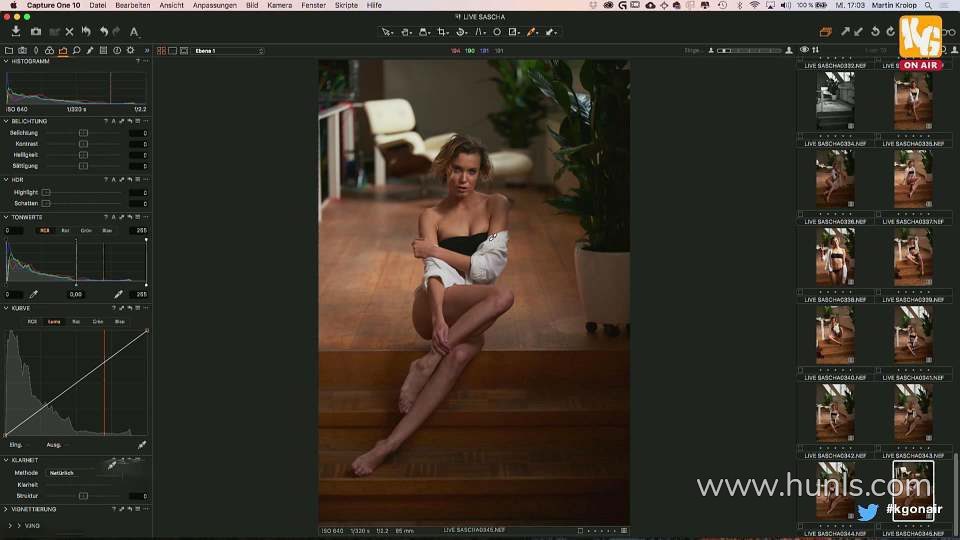This screenshot has width=960, height=540.
Task: Click the camera Capture icon
Action: pyautogui.click(x=36, y=31)
